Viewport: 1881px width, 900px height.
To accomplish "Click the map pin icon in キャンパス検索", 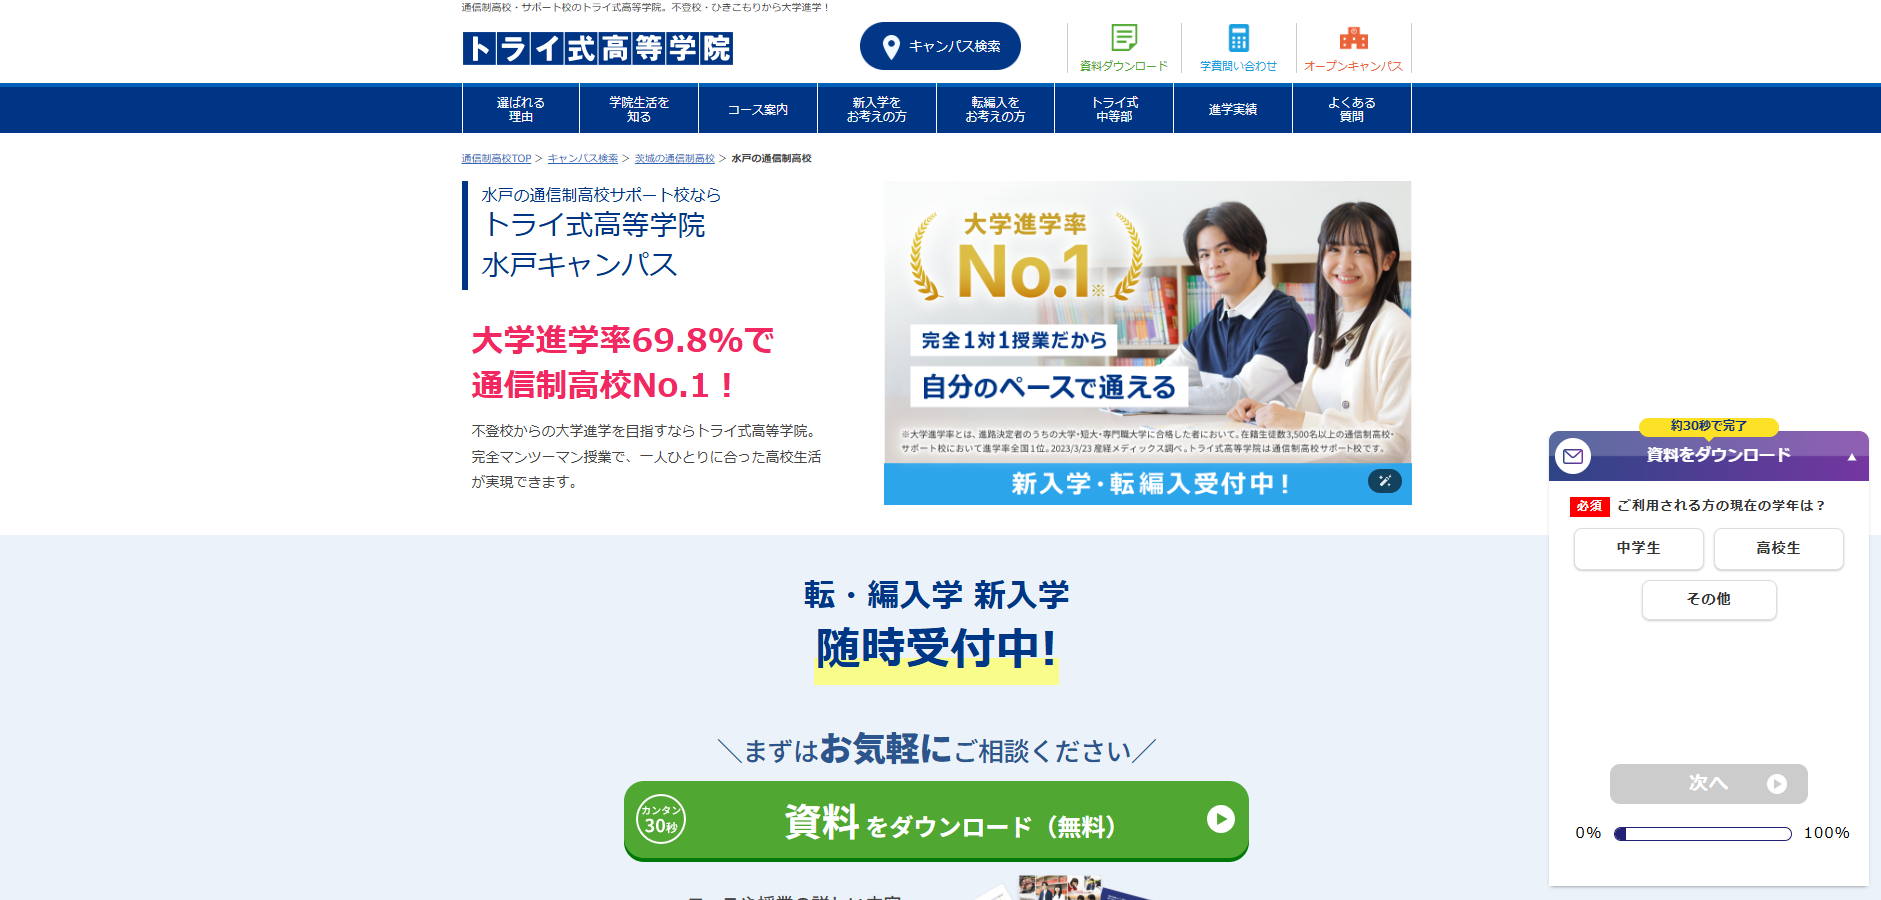I will 891,47.
